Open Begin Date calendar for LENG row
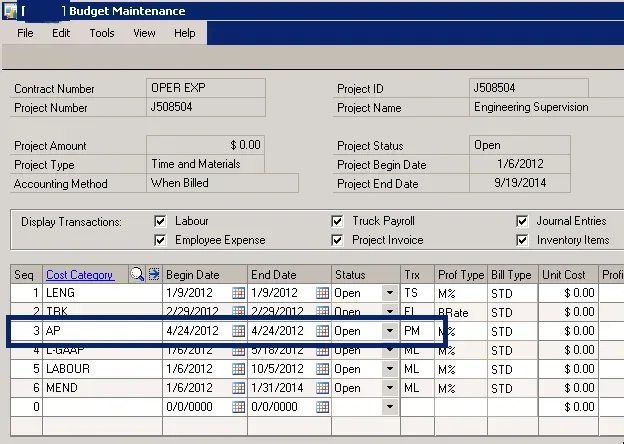 point(238,293)
